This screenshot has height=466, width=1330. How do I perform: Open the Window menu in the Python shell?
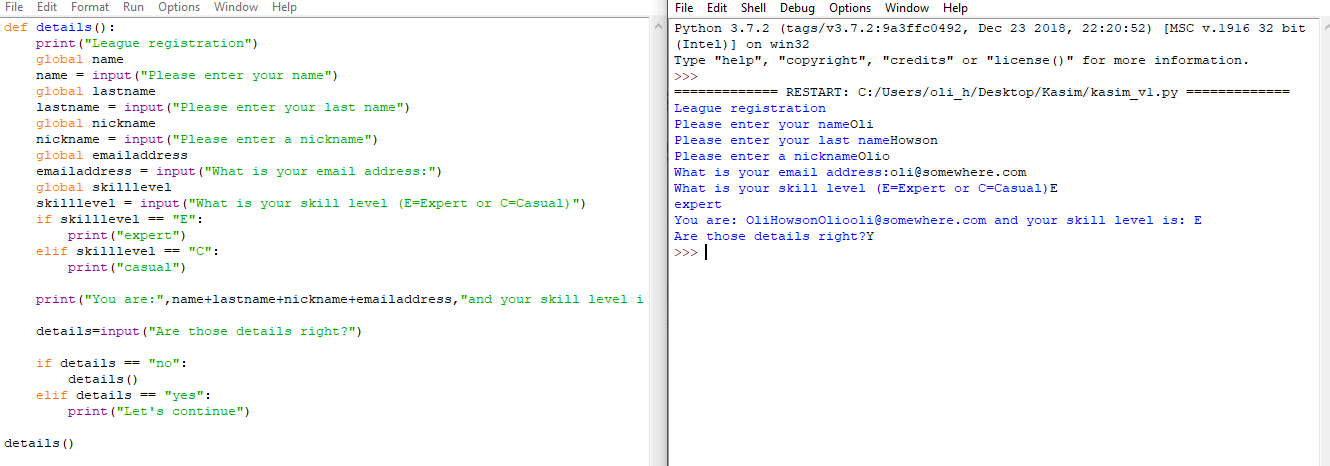pos(908,8)
